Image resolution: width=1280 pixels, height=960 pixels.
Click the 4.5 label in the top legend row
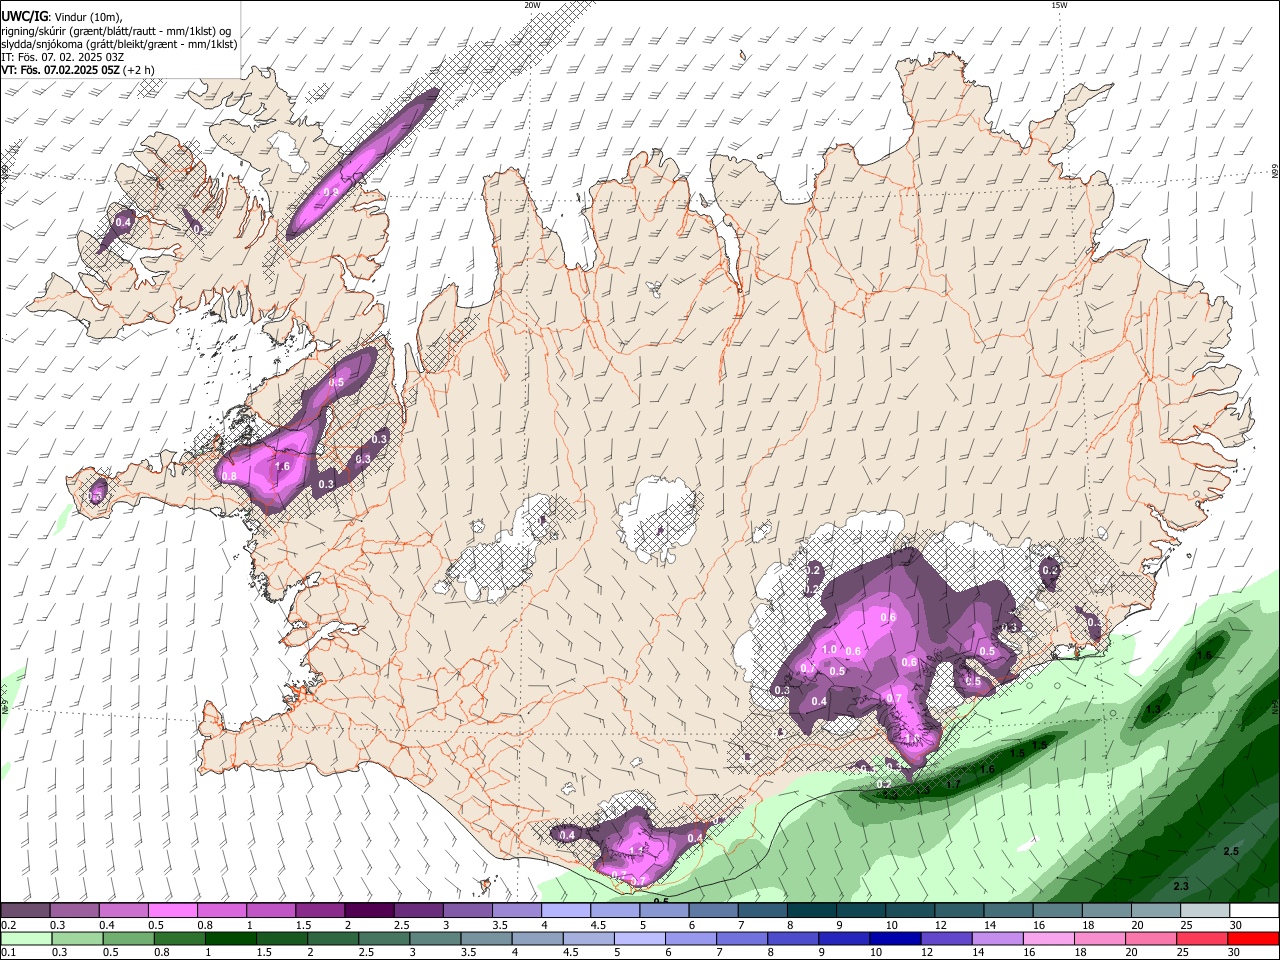(598, 926)
